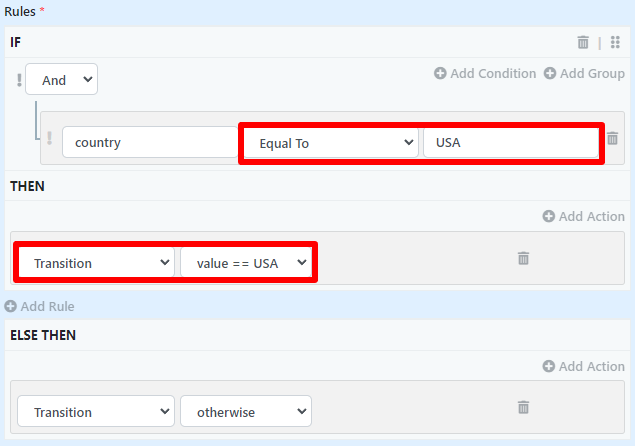Click the plus icon beside Add Rule
635x446 pixels.
pyautogui.click(x=11, y=306)
